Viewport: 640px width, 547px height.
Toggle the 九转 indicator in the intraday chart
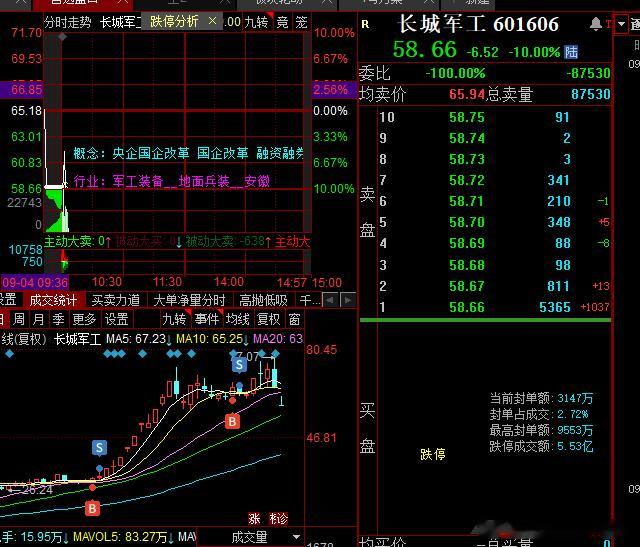pos(256,22)
